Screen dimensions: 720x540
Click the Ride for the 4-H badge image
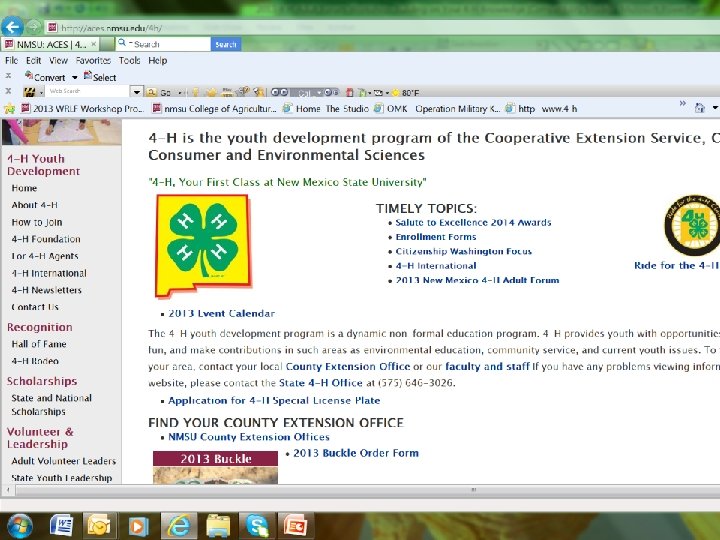pyautogui.click(x=692, y=225)
